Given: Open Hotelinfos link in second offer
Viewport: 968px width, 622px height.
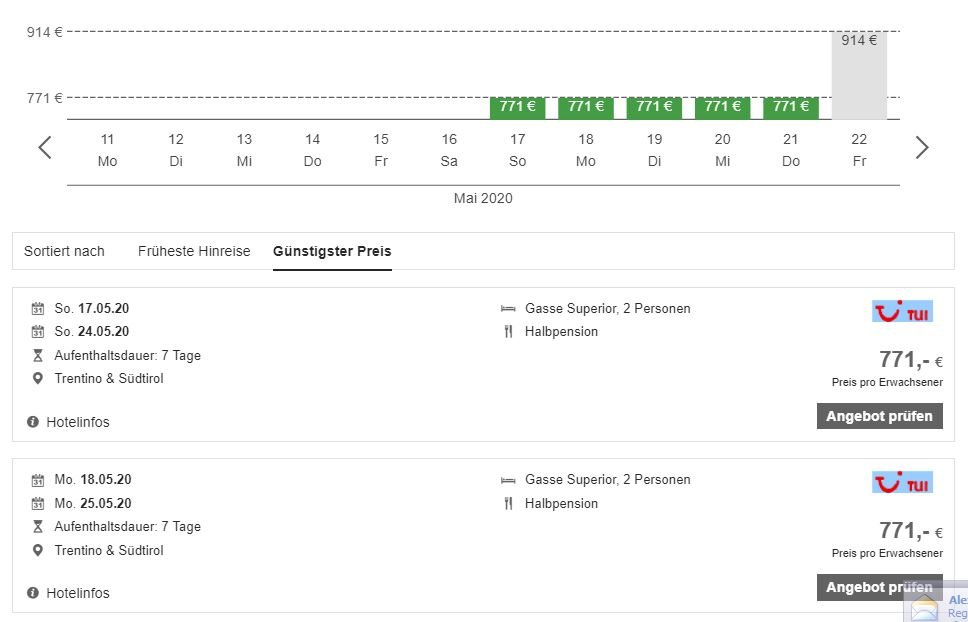Looking at the screenshot, I should (77, 593).
